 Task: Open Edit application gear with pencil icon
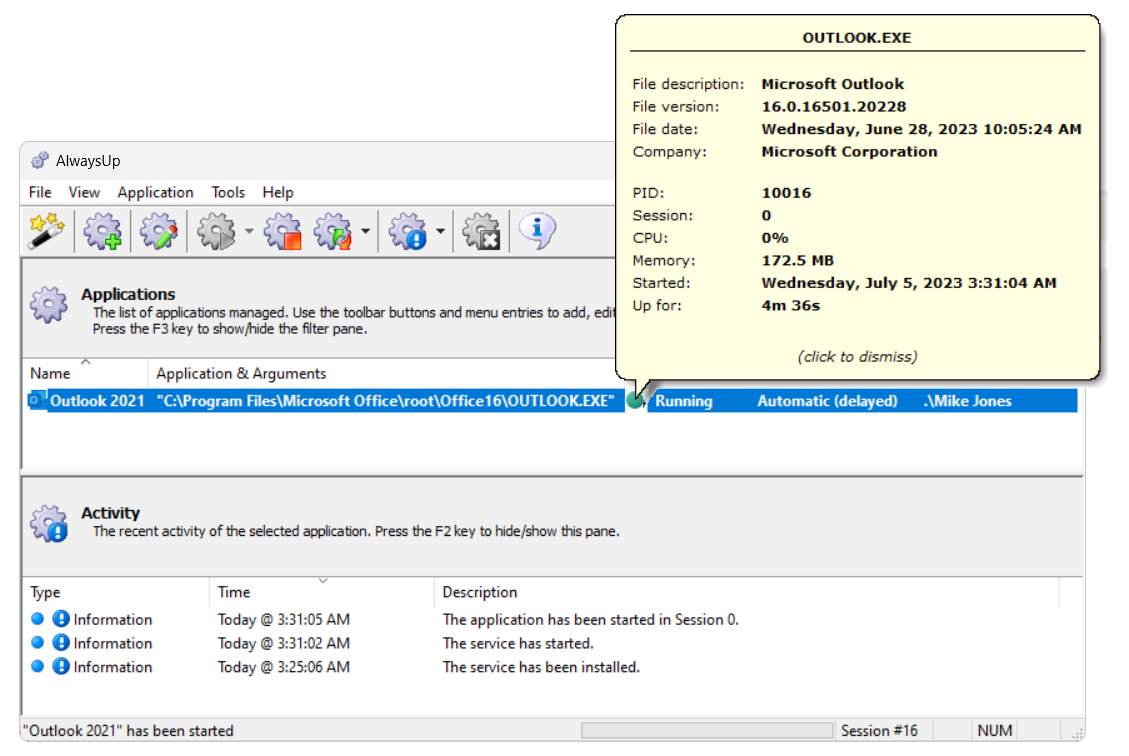click(159, 231)
